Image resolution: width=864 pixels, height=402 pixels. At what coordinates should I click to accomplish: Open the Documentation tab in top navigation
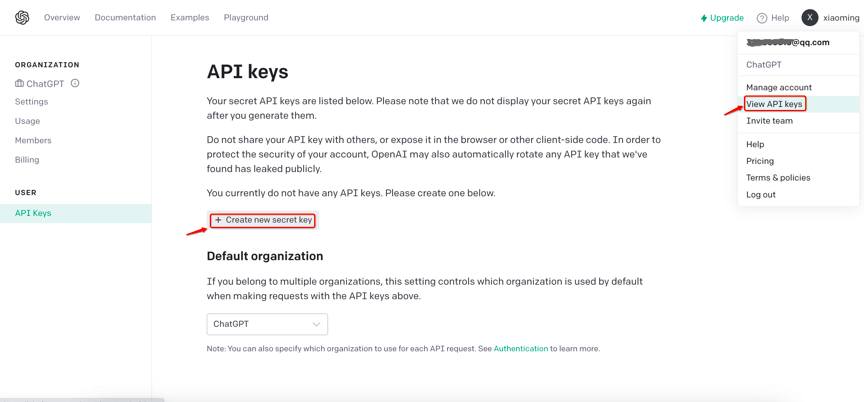coord(125,18)
